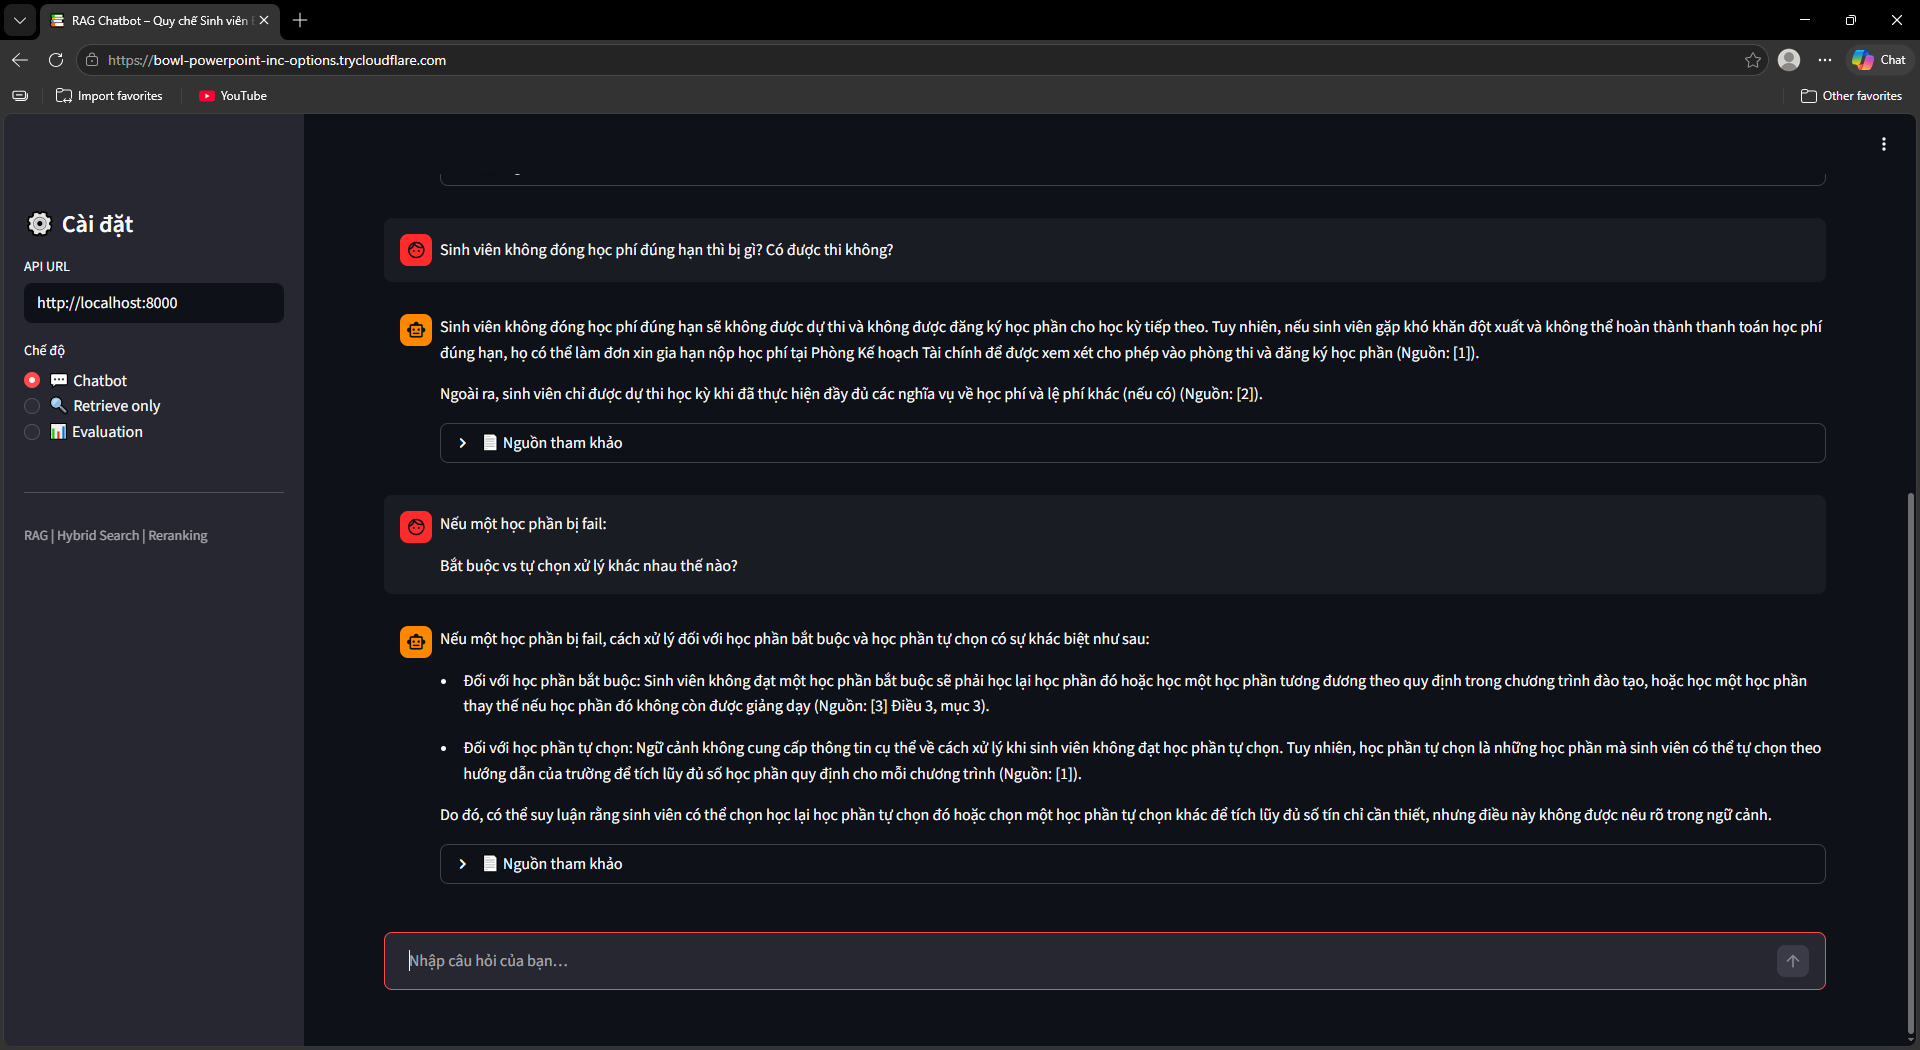
Task: Open a new browser tab
Action: [300, 20]
